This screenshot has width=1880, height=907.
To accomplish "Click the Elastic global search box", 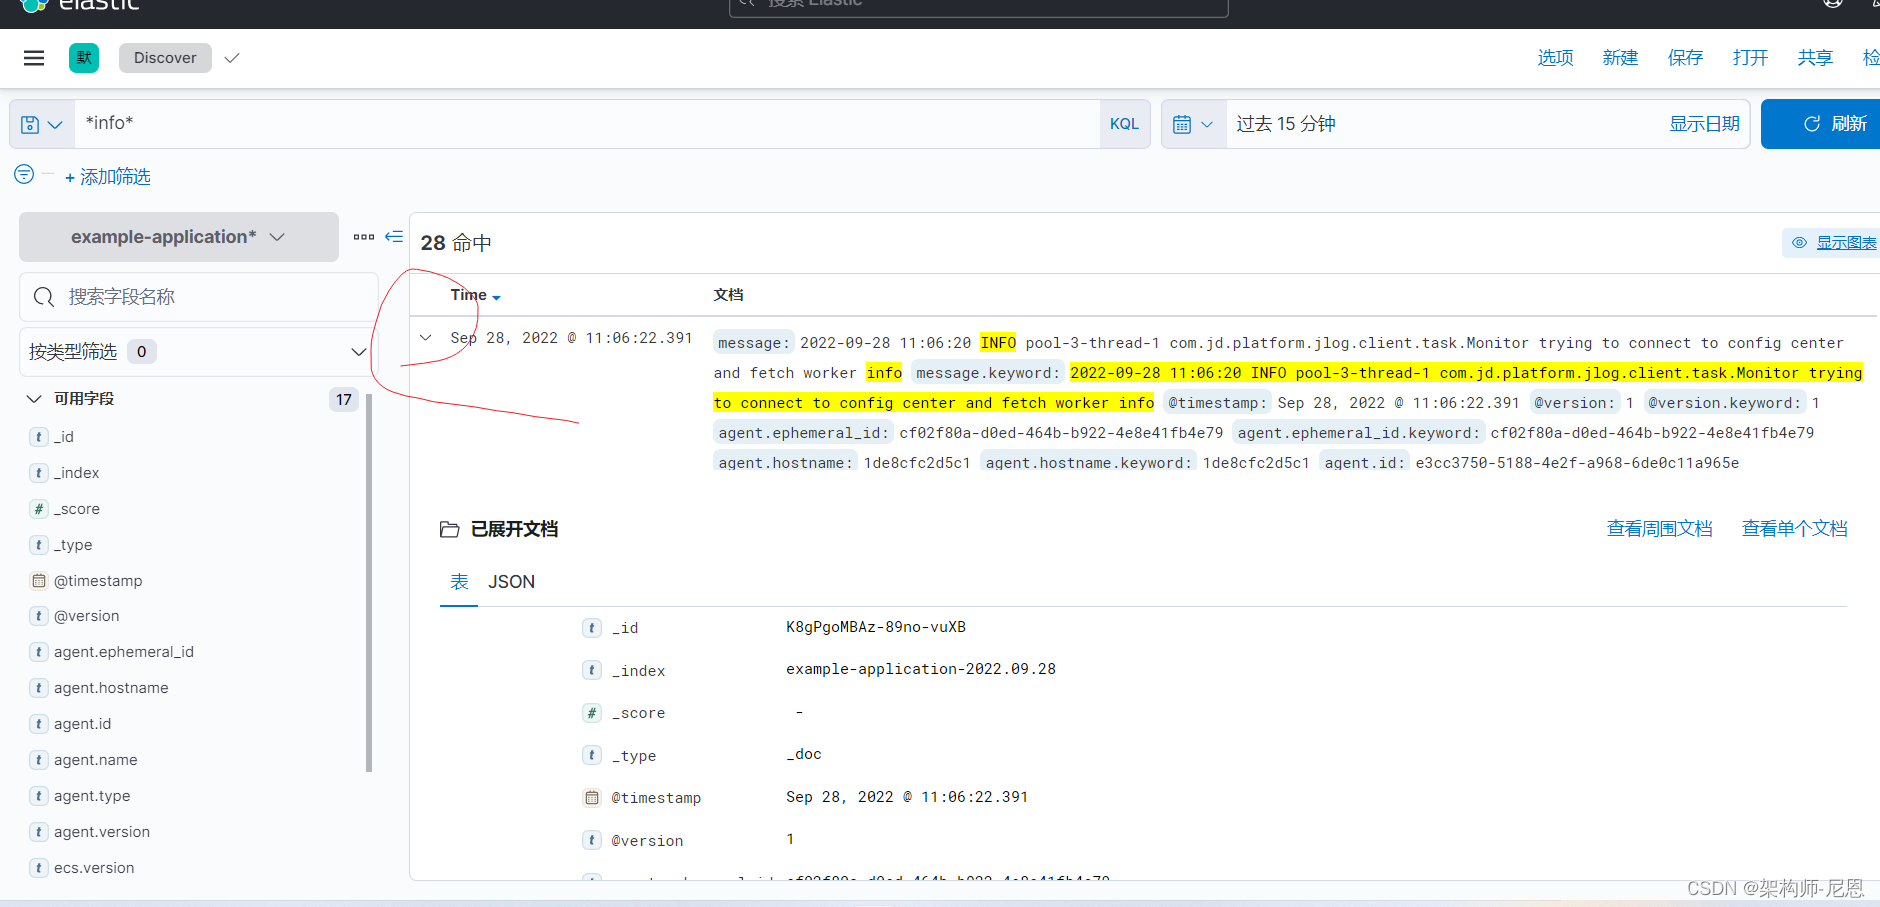I will pyautogui.click(x=978, y=6).
